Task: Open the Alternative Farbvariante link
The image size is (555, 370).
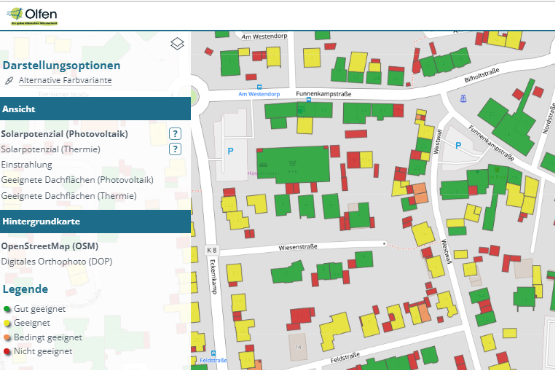Action: tap(65, 80)
